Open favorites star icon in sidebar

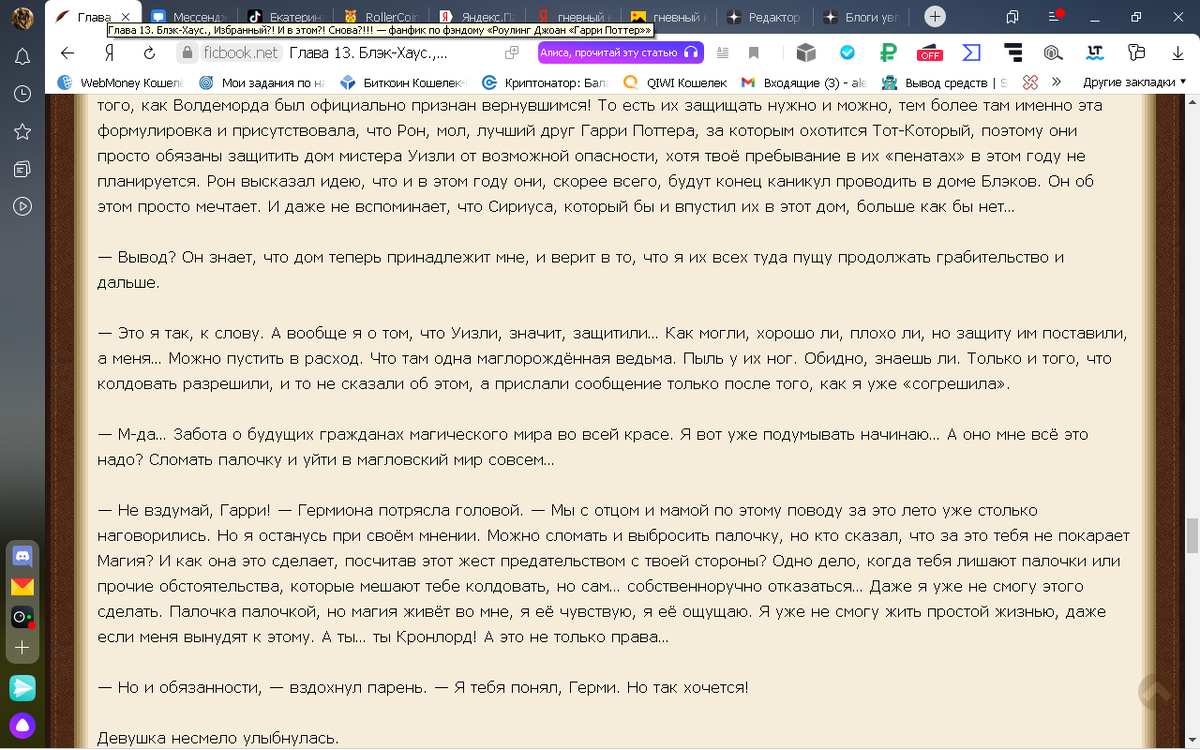(x=22, y=131)
